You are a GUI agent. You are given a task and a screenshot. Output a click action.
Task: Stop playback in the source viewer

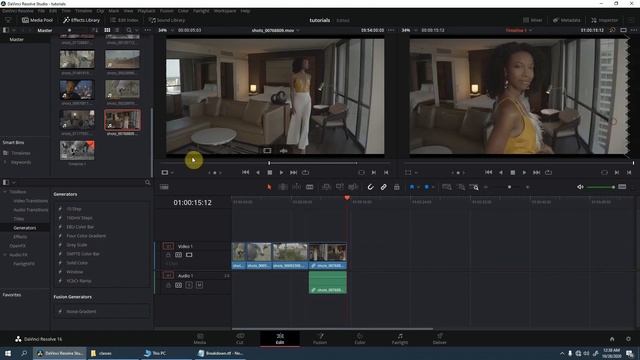point(270,173)
